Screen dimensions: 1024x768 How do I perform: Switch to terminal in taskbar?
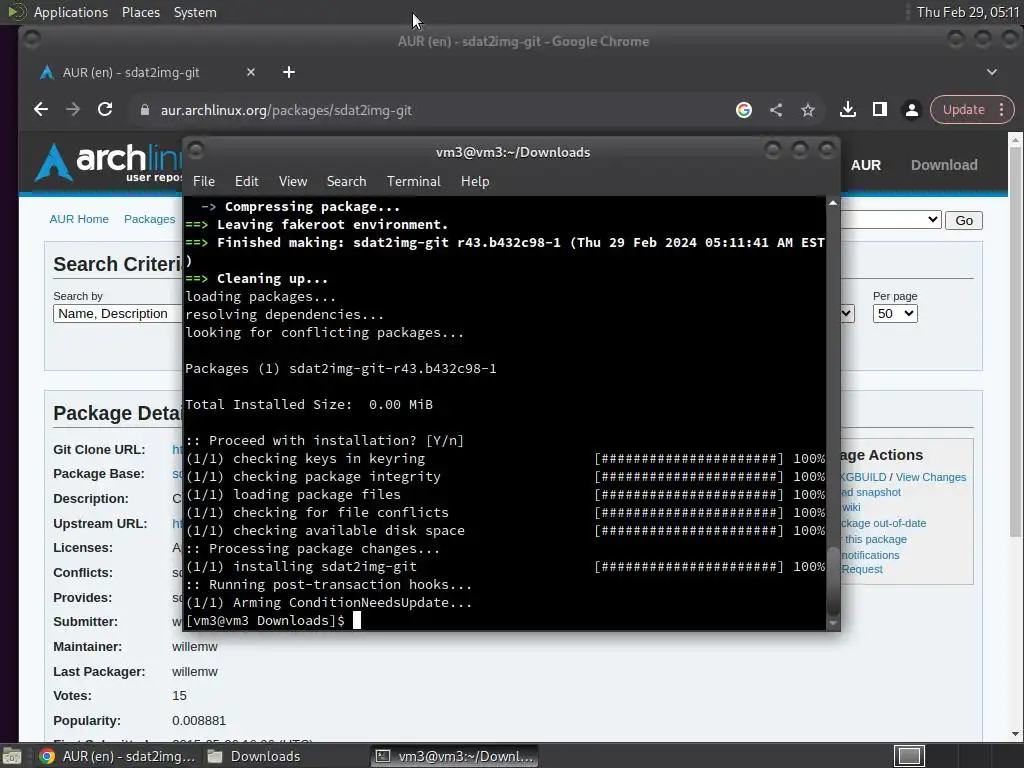[455, 756]
